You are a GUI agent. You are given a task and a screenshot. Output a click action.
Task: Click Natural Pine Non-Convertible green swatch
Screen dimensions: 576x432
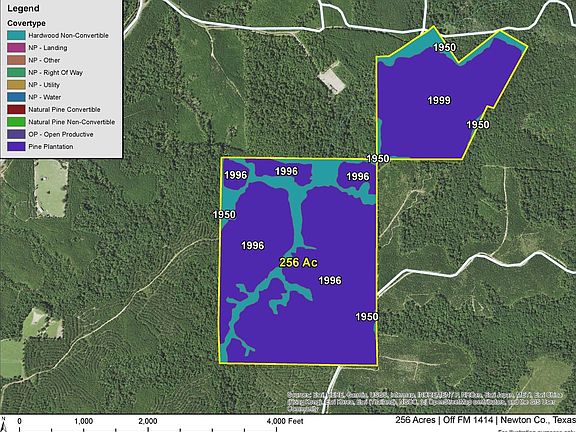[16, 122]
